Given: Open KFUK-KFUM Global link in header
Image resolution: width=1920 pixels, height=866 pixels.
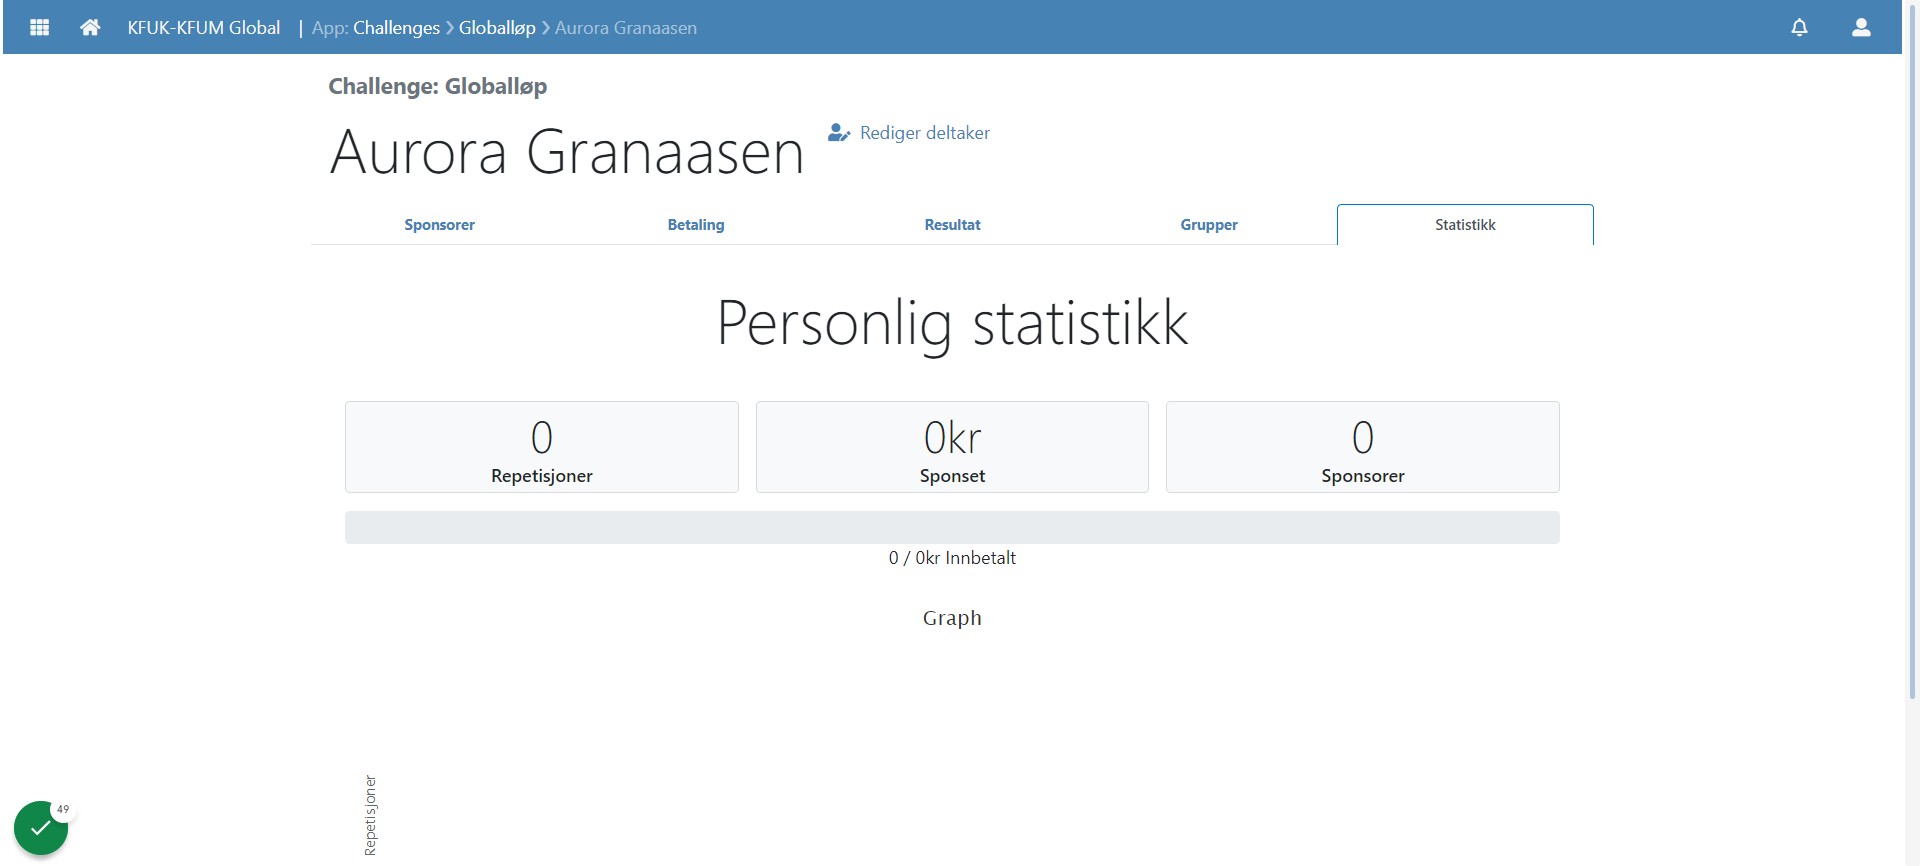Looking at the screenshot, I should click(204, 28).
